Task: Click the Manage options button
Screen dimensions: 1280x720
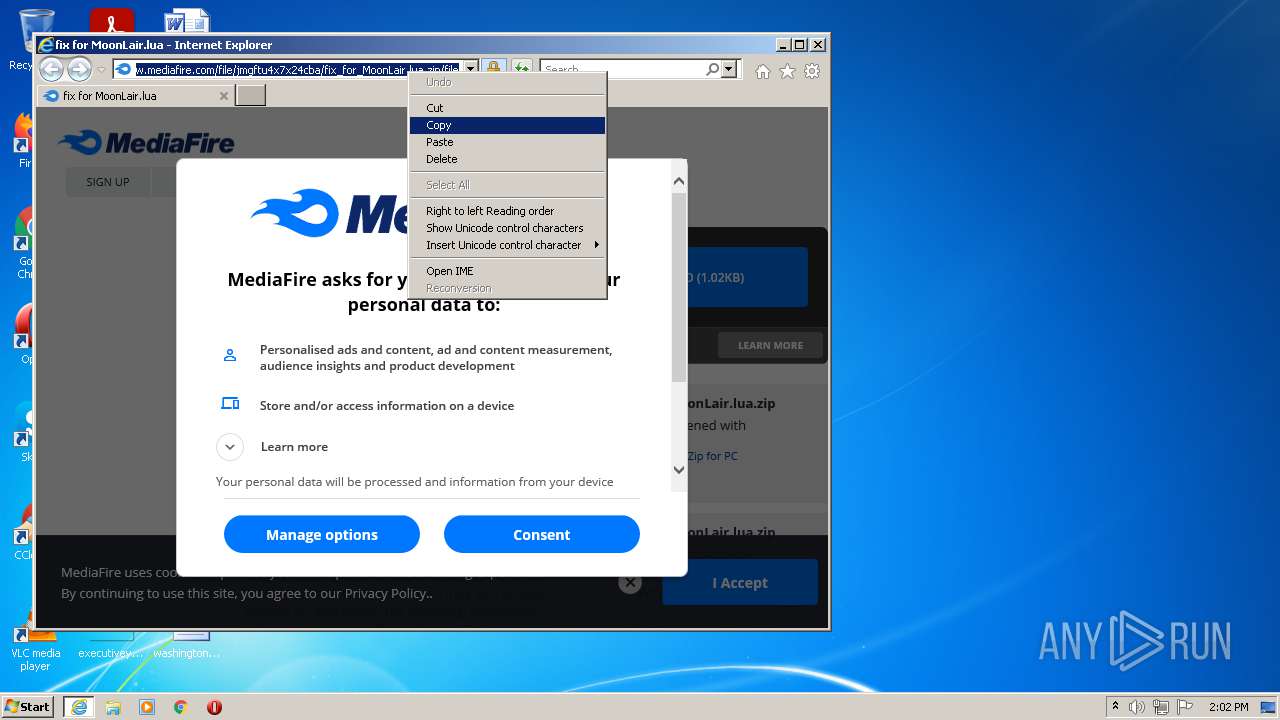Action: pos(322,534)
